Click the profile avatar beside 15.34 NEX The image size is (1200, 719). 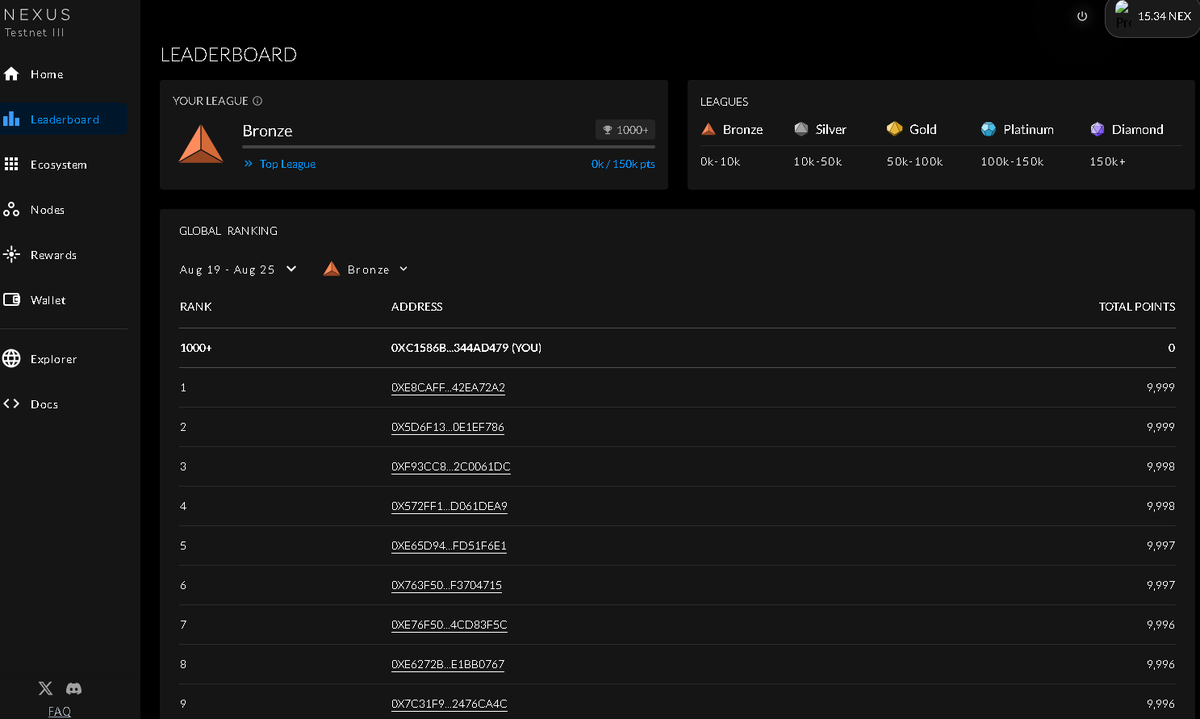click(x=1122, y=16)
